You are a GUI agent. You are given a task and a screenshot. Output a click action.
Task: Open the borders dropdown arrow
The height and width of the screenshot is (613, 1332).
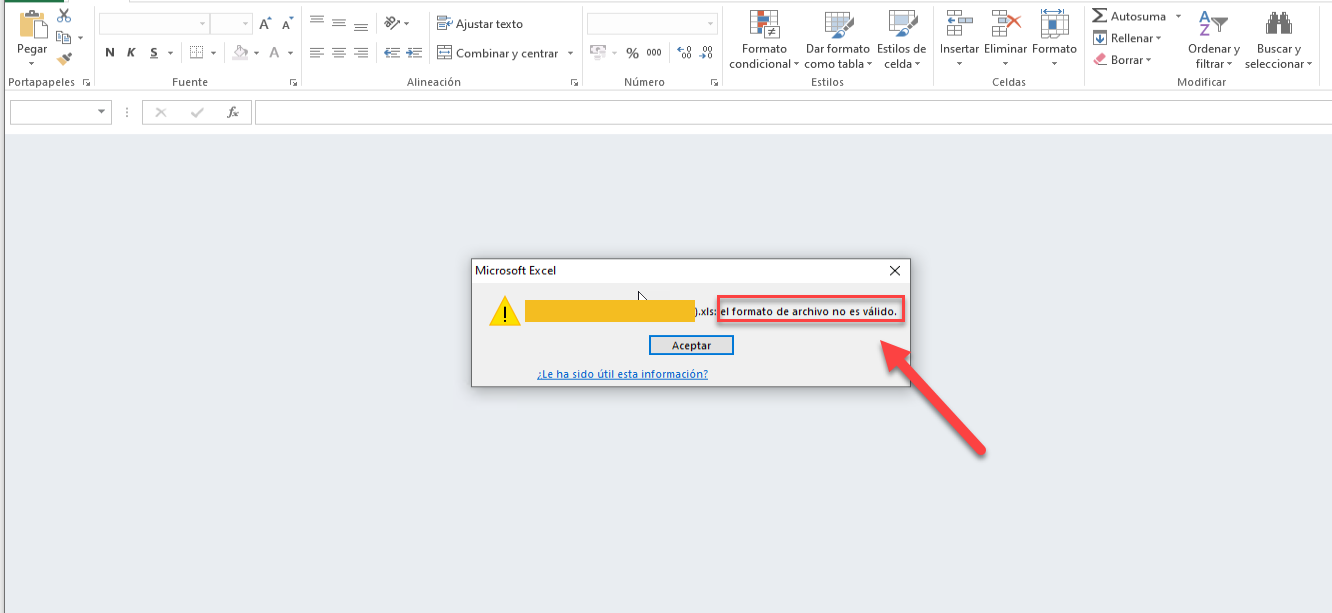point(214,53)
